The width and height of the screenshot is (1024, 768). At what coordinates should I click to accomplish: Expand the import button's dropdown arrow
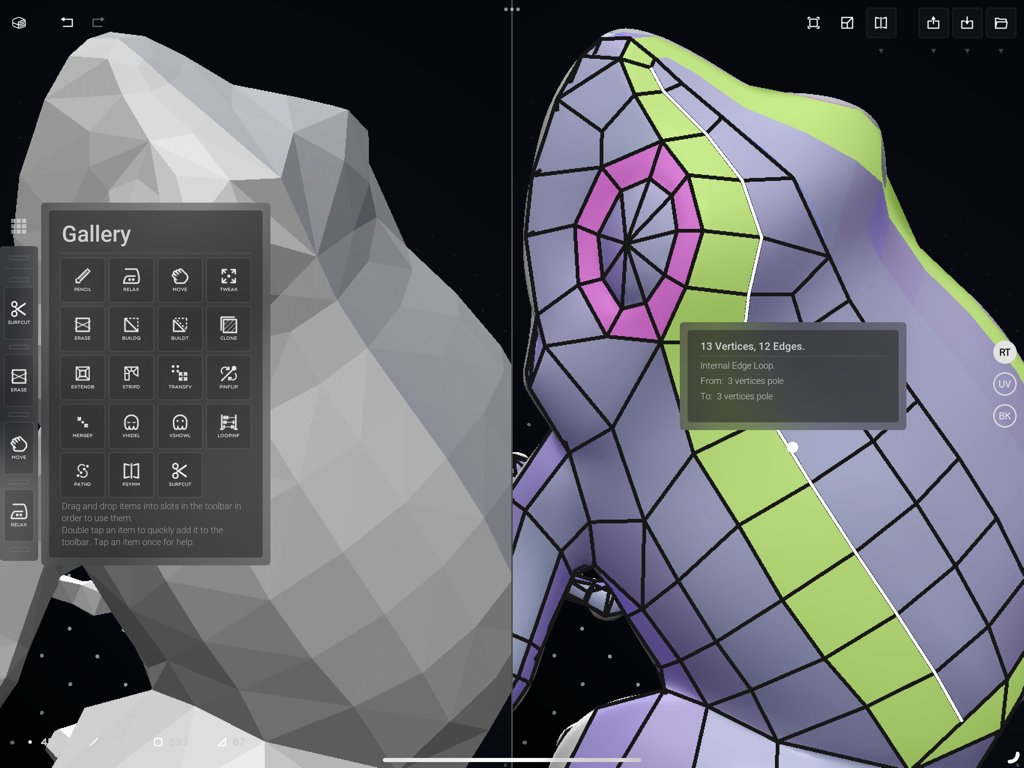coord(967,50)
